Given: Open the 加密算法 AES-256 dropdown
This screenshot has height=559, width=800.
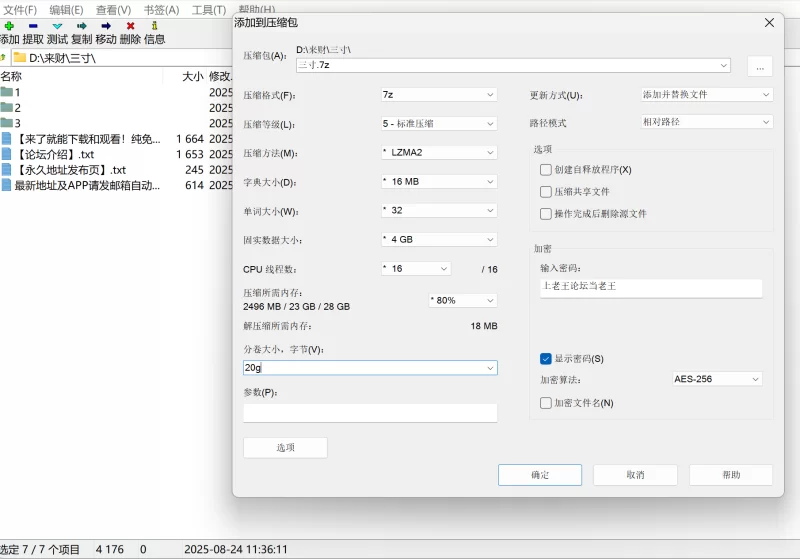Looking at the screenshot, I should (717, 379).
